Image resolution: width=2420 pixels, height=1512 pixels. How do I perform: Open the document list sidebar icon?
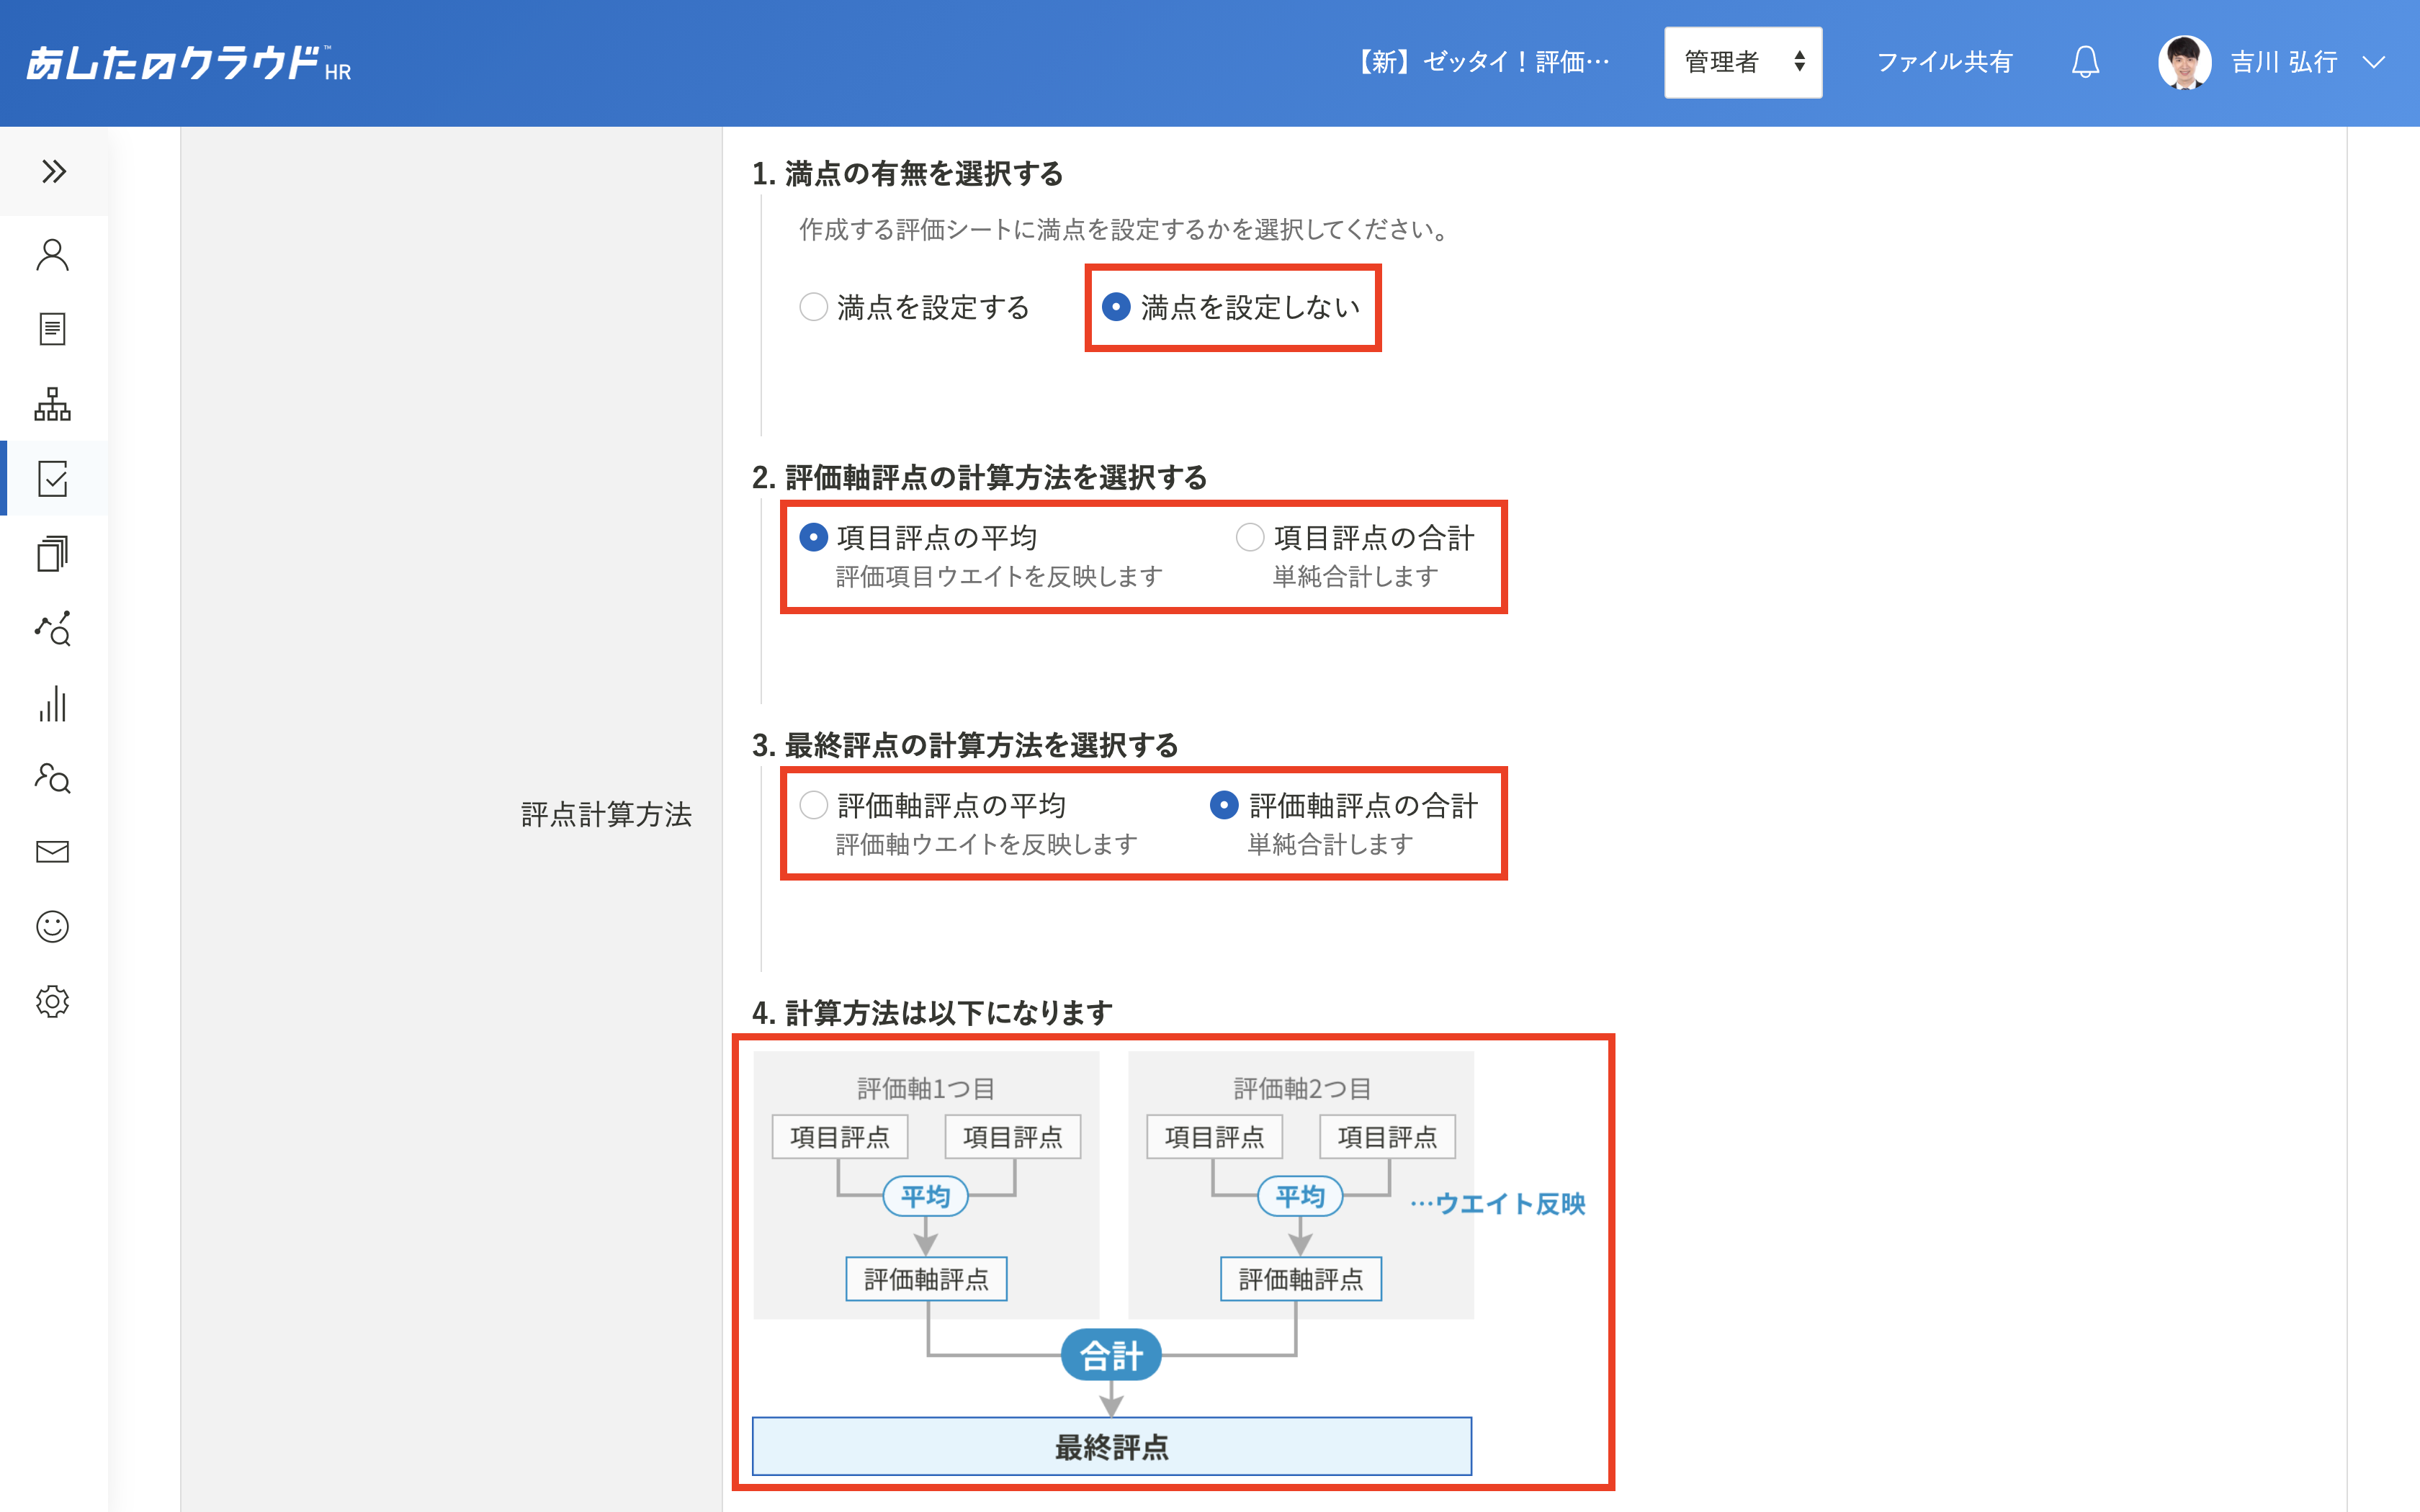[x=53, y=329]
